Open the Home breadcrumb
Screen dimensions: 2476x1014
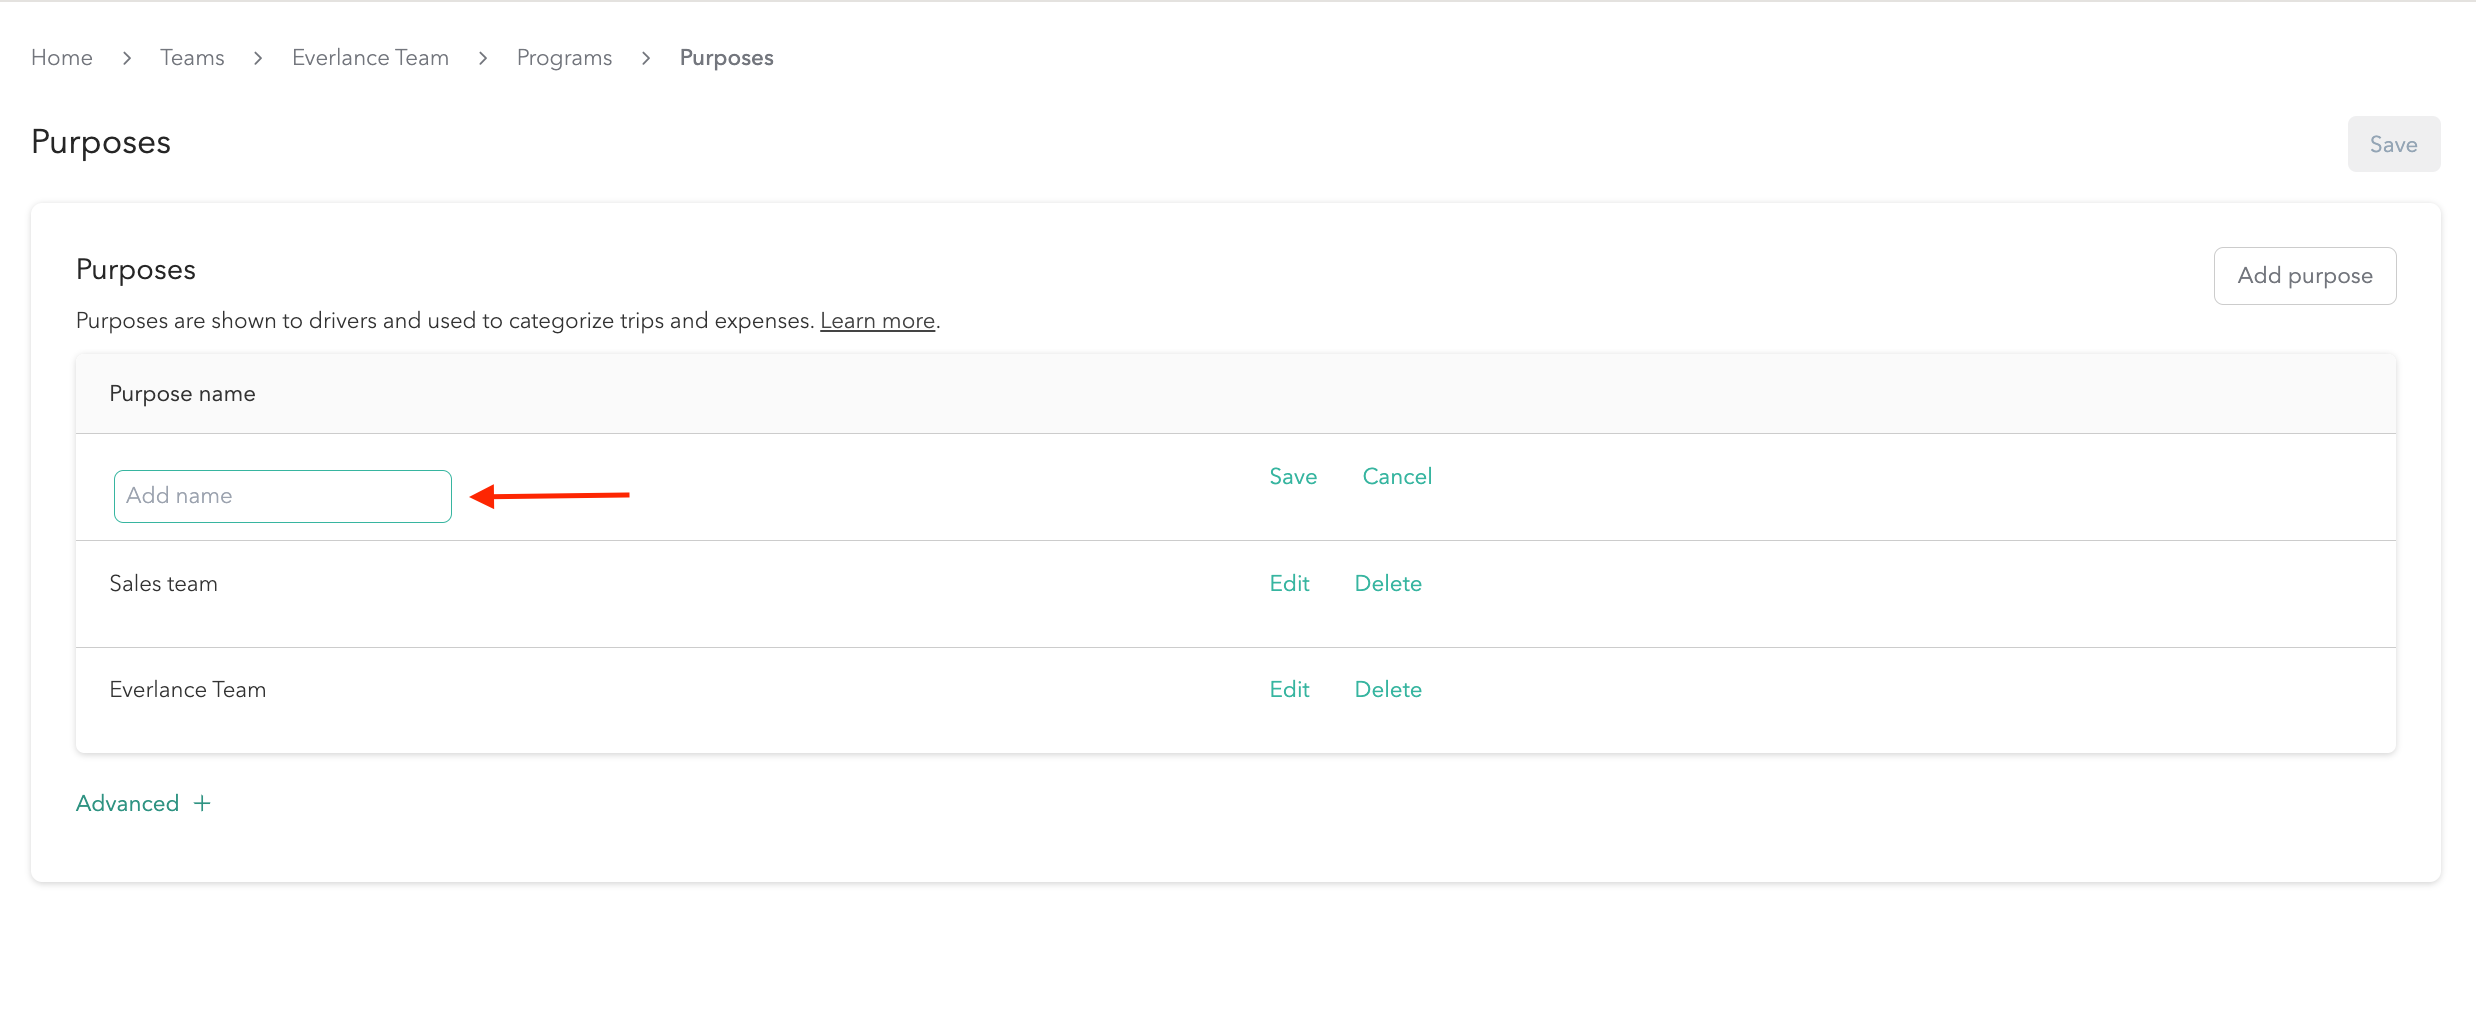[61, 57]
